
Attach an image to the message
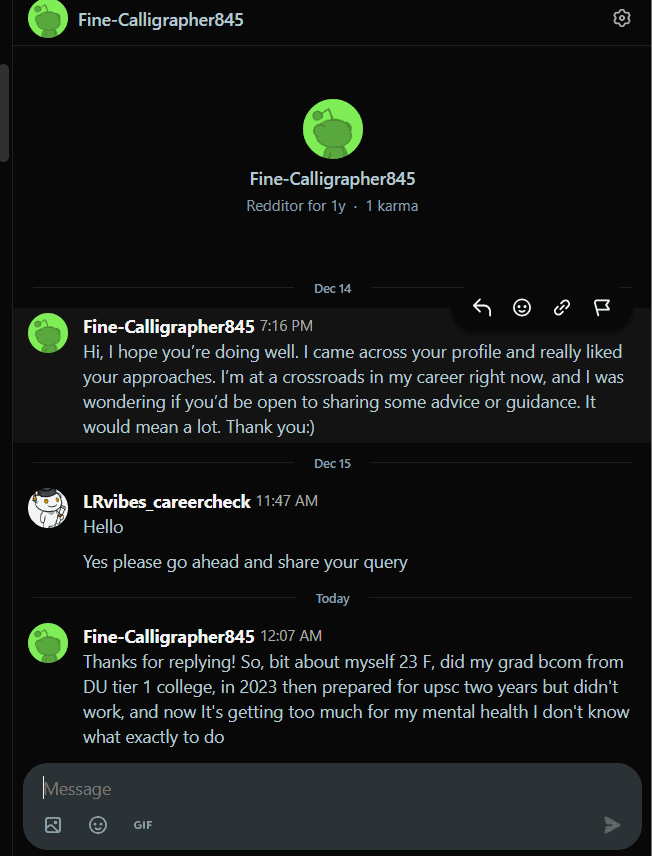[x=53, y=825]
